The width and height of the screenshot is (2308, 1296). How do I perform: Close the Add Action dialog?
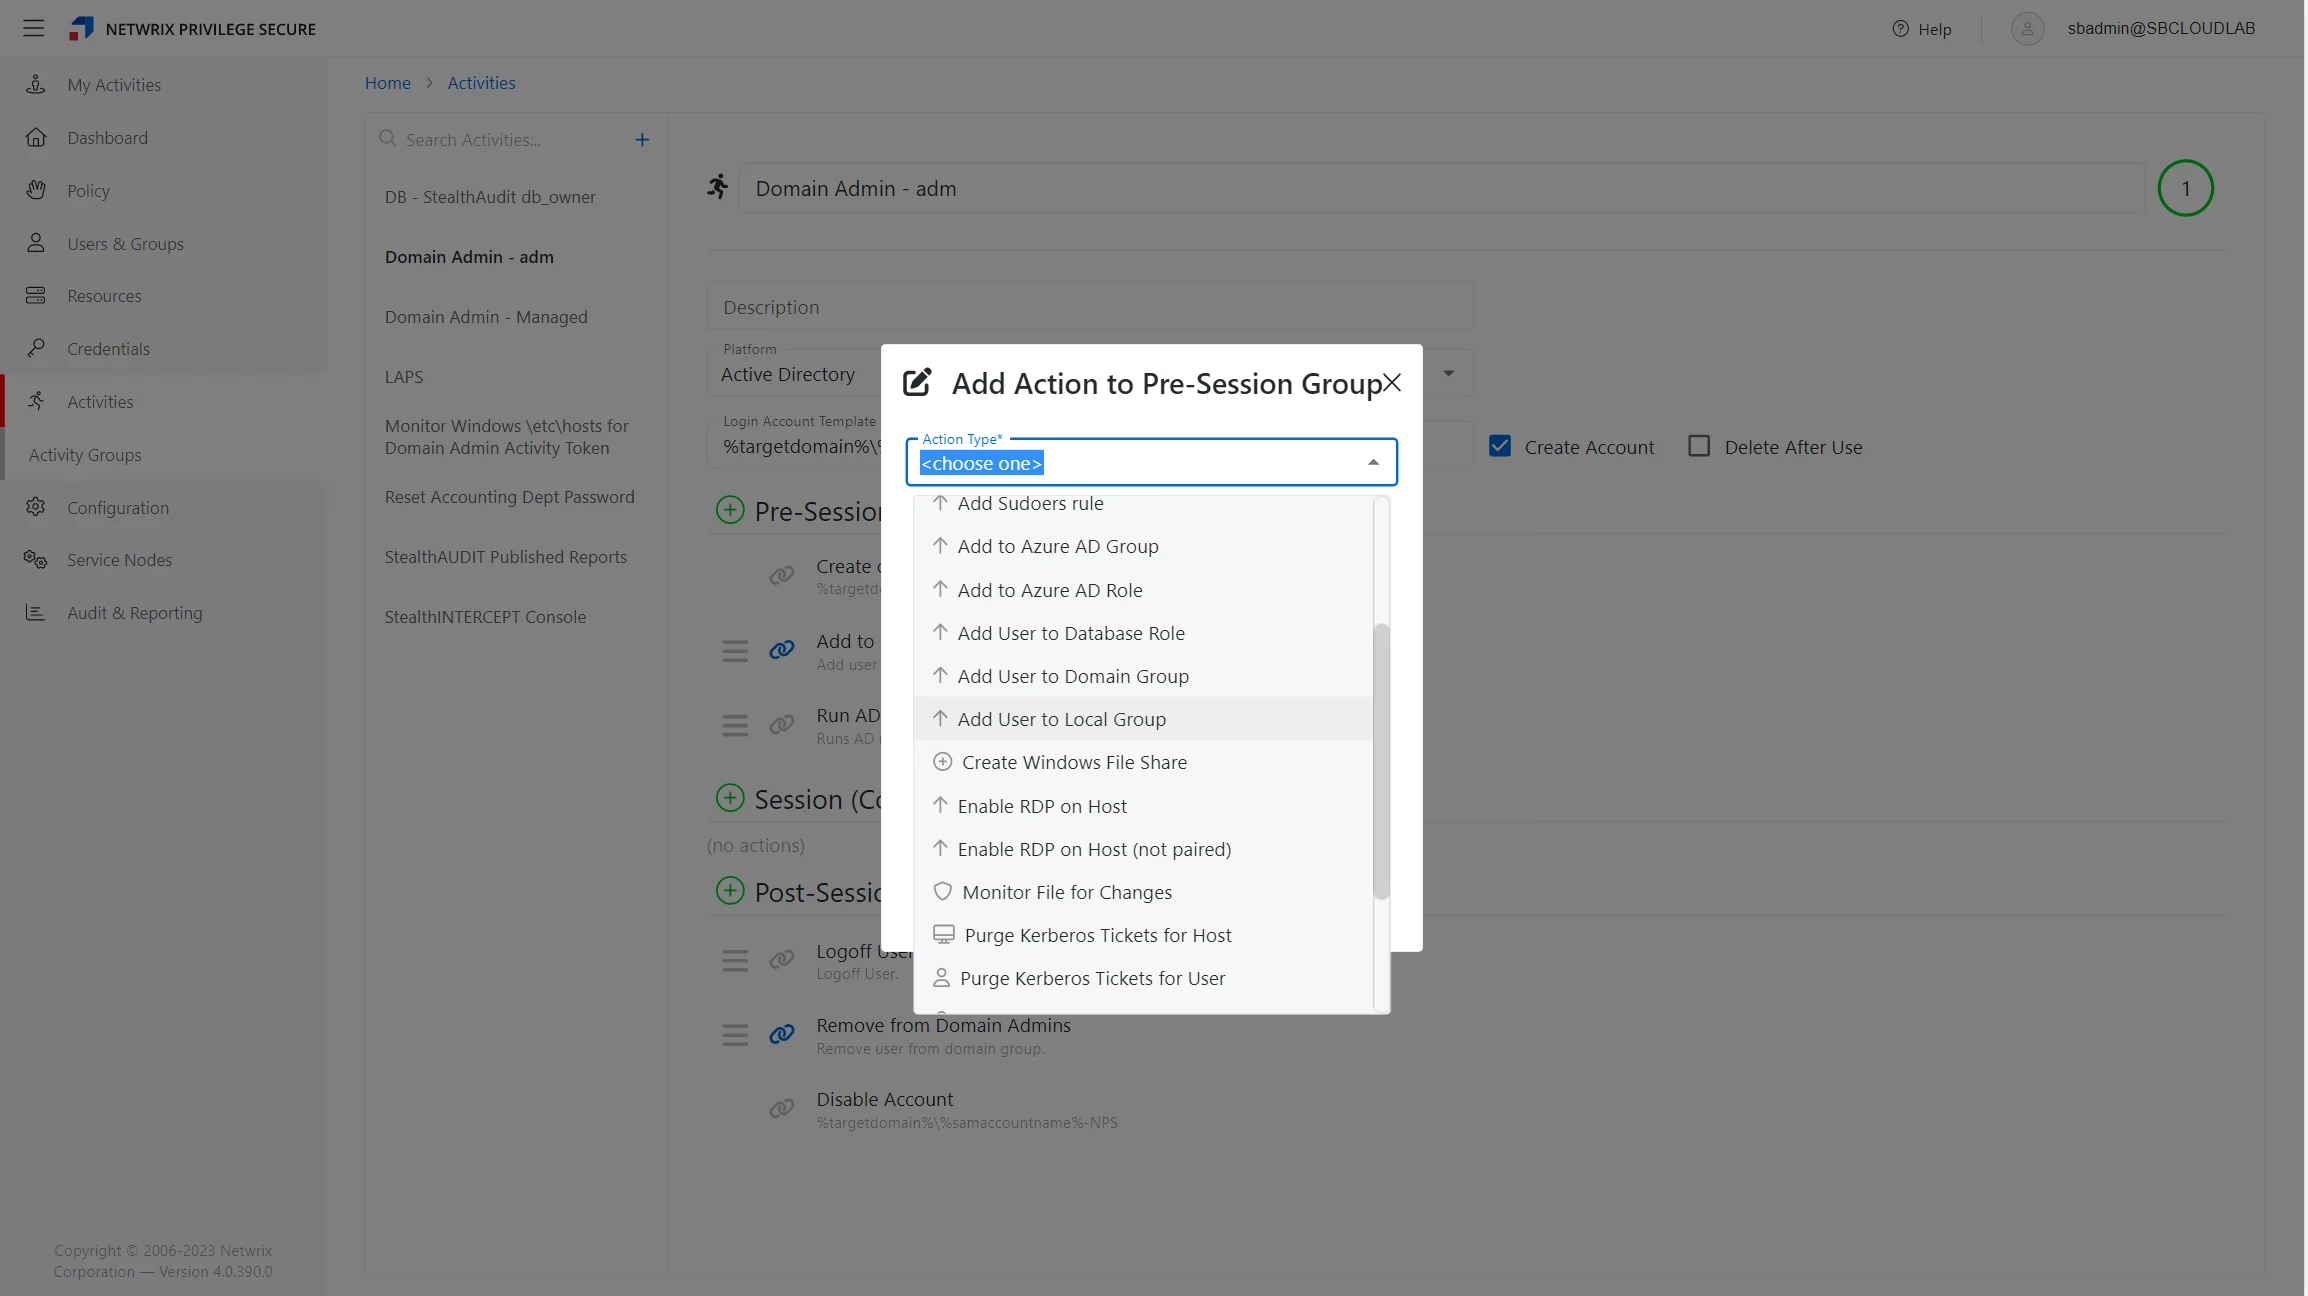pos(1391,383)
